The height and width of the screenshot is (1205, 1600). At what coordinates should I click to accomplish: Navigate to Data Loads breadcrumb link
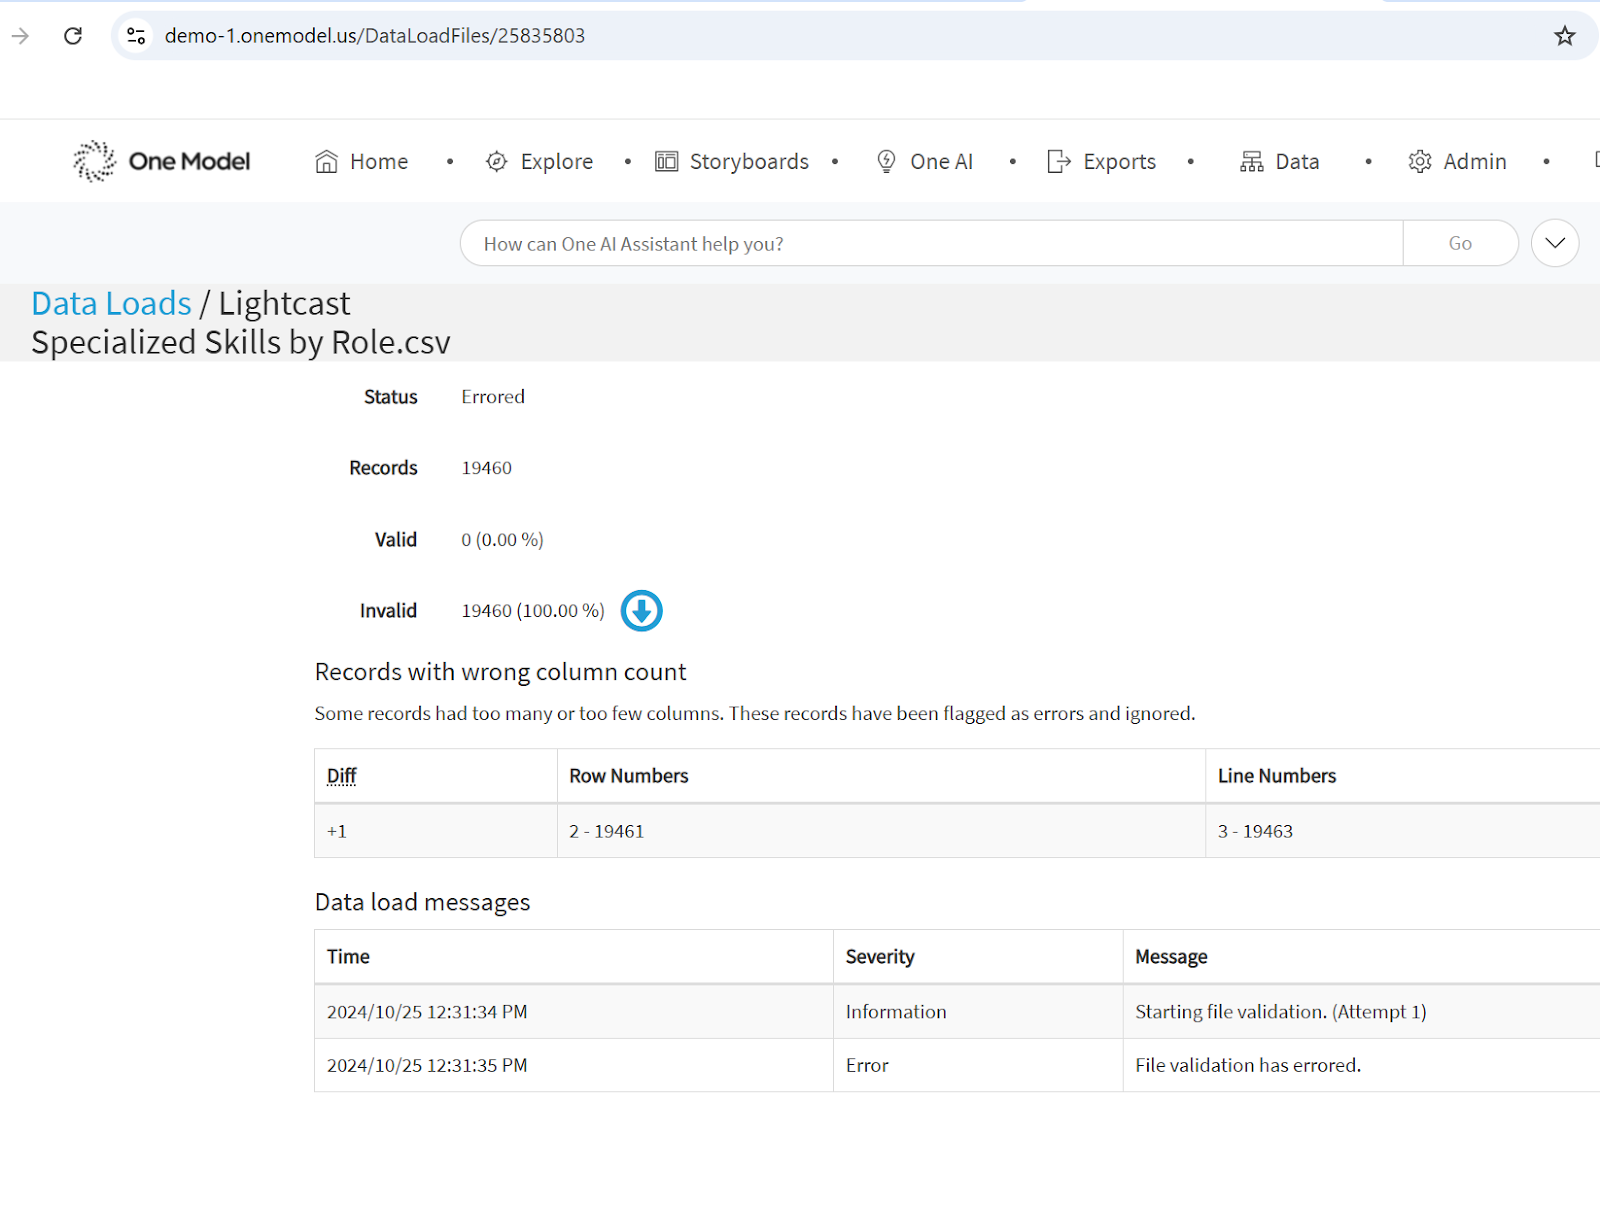(x=111, y=303)
